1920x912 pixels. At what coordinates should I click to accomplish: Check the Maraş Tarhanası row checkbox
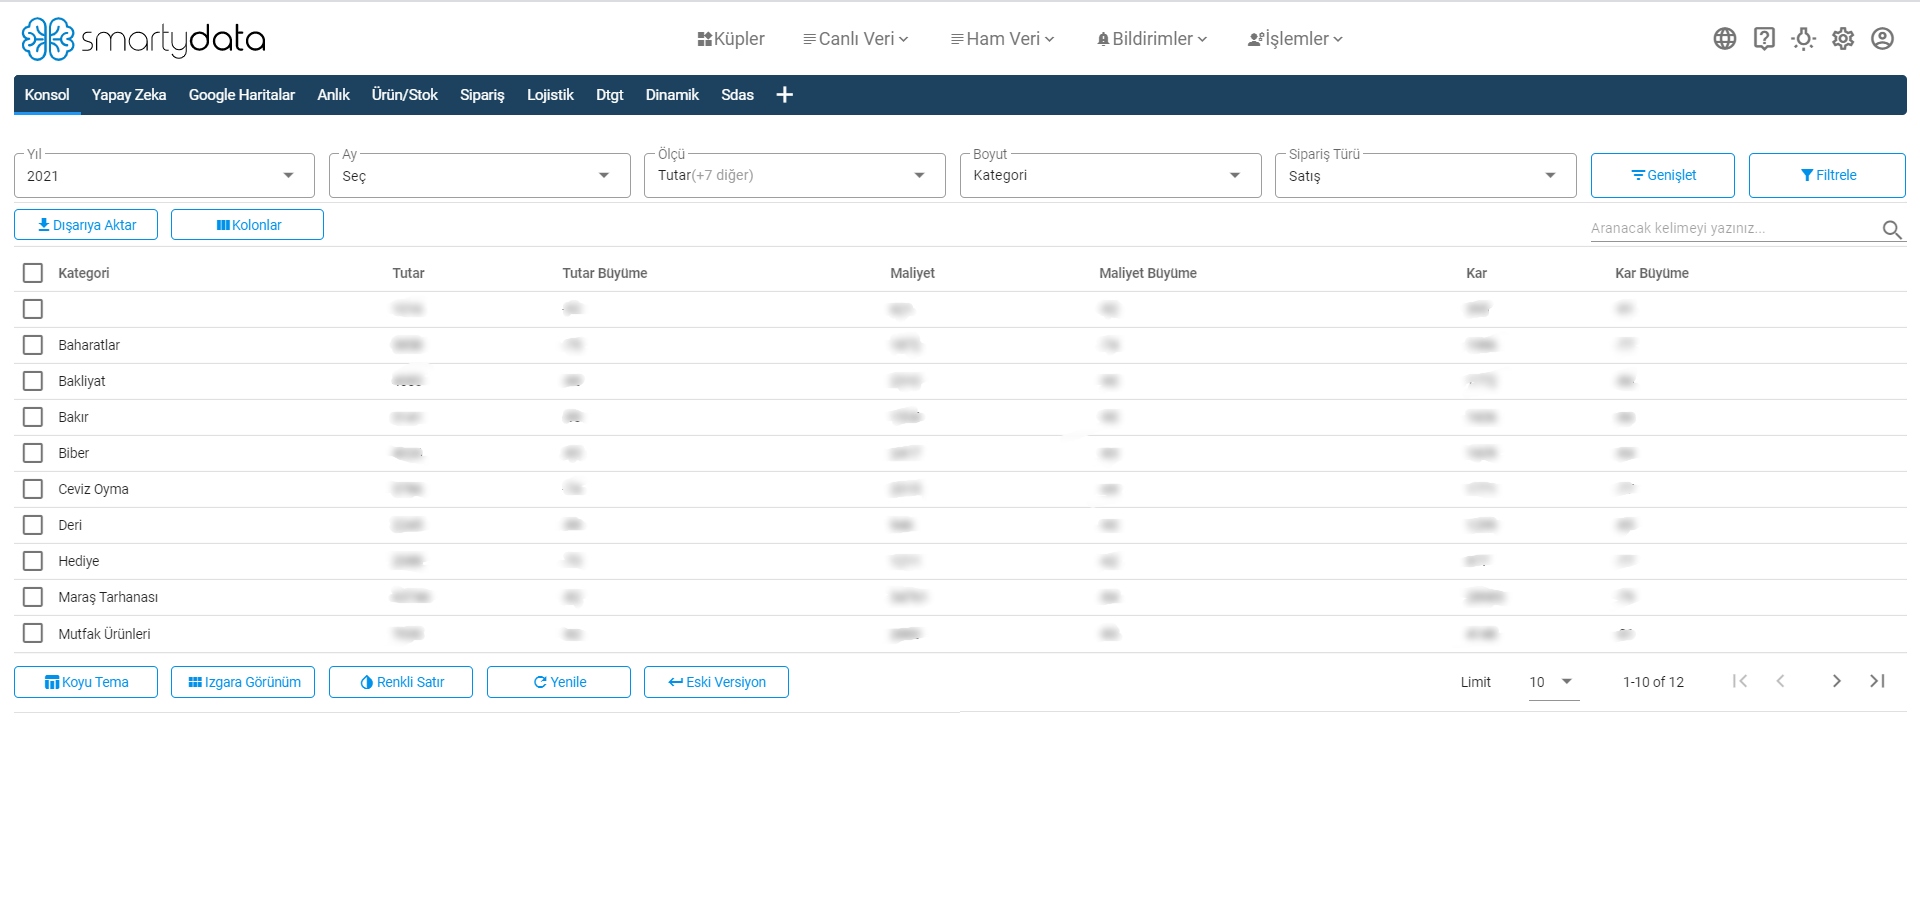pos(33,597)
